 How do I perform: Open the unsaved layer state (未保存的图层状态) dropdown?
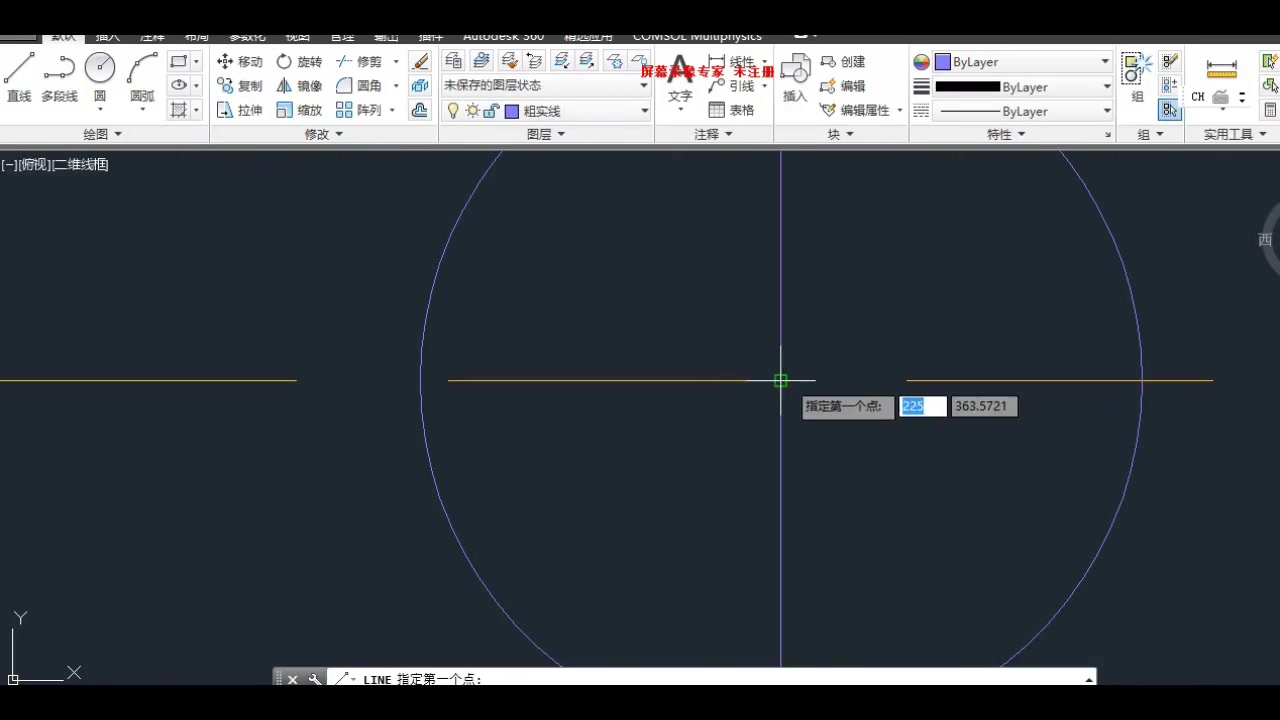(546, 86)
